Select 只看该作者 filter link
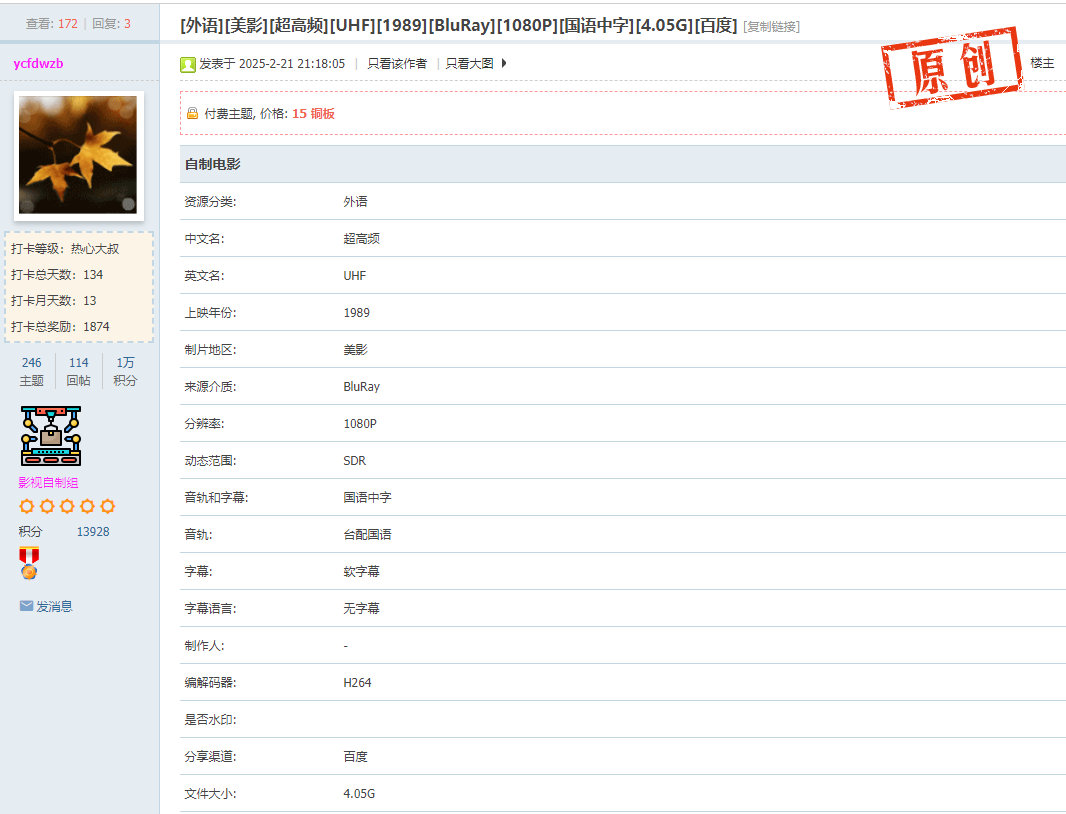The image size is (1066, 814). 397,64
